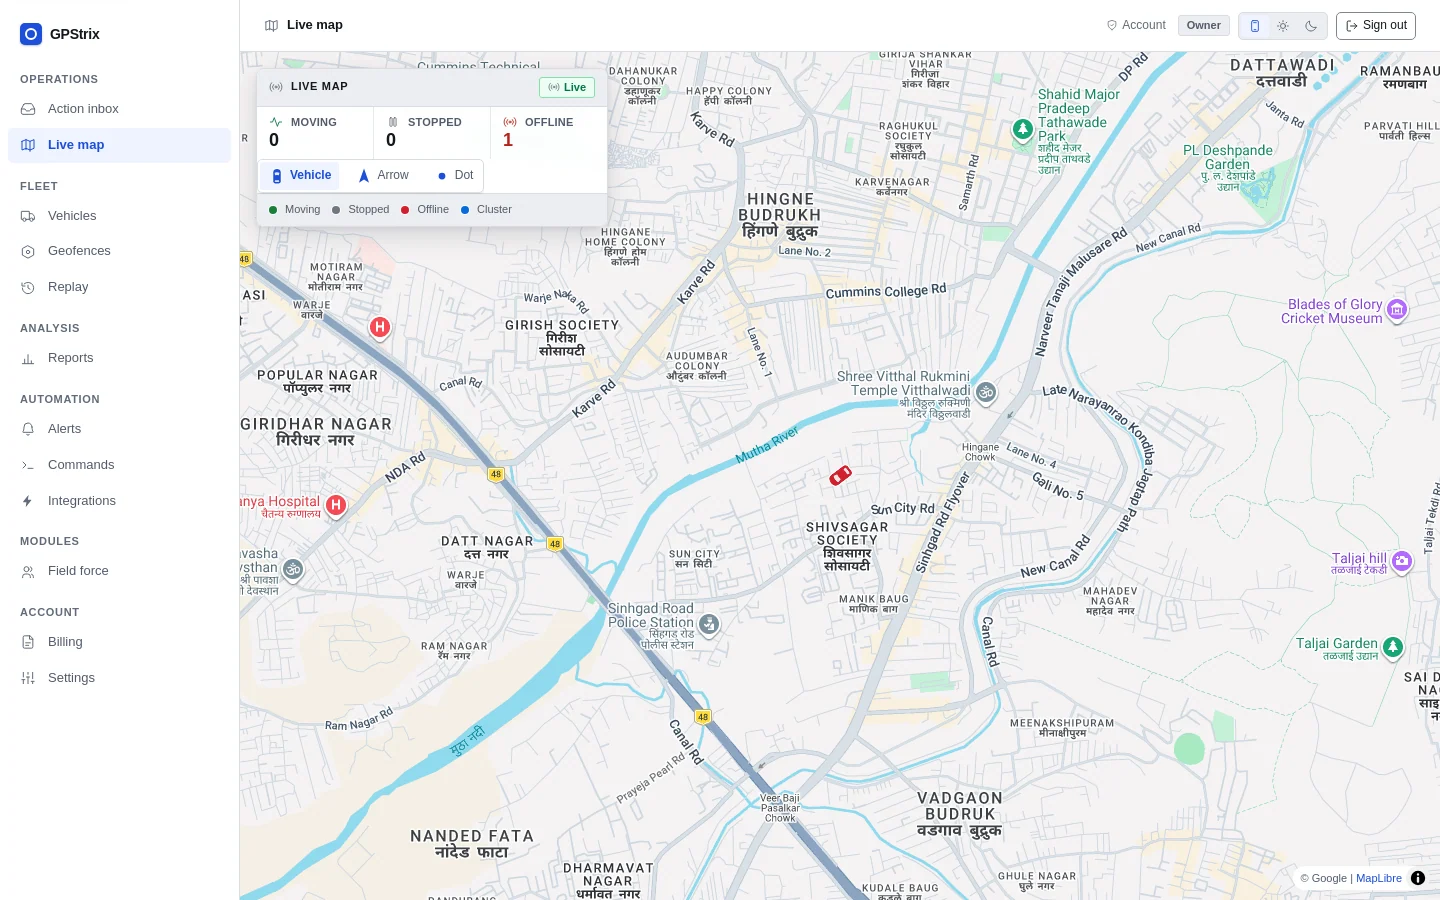Click the Mutha River label

point(767,445)
